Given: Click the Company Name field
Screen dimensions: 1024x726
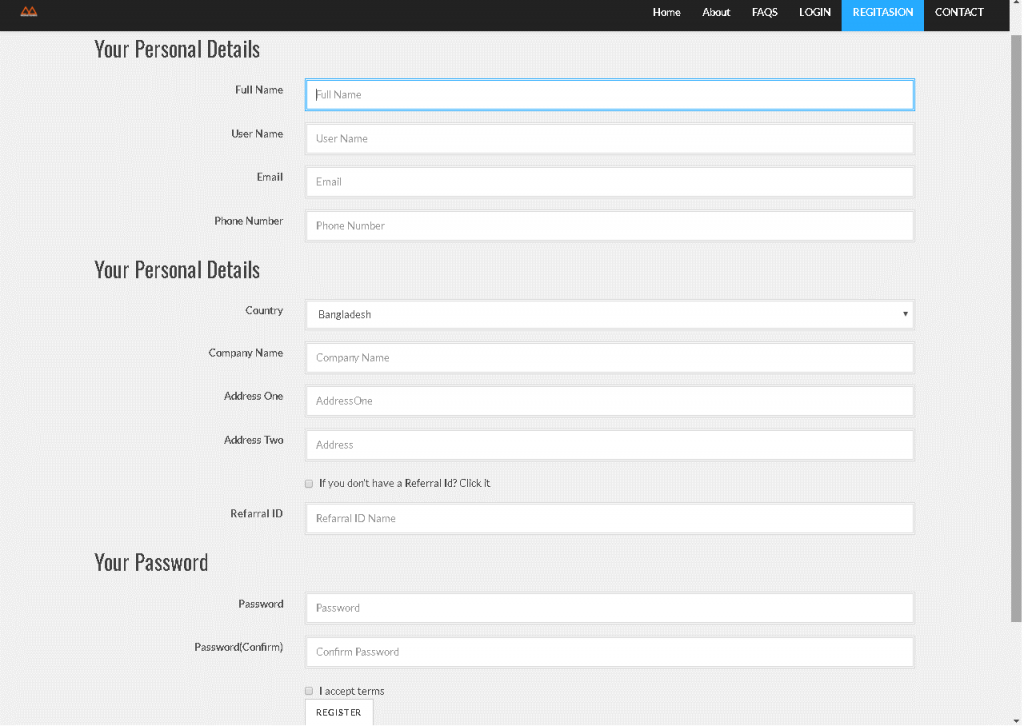Looking at the screenshot, I should click(609, 358).
